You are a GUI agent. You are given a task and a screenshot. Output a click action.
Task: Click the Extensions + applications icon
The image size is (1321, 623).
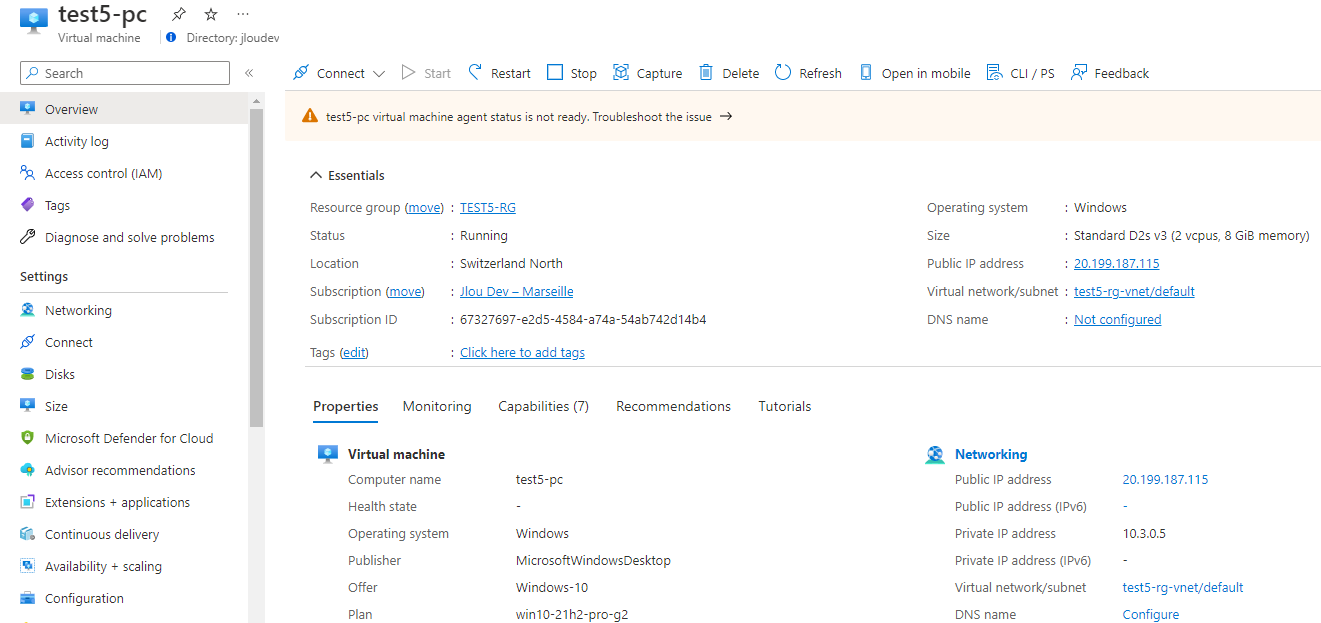[x=28, y=502]
